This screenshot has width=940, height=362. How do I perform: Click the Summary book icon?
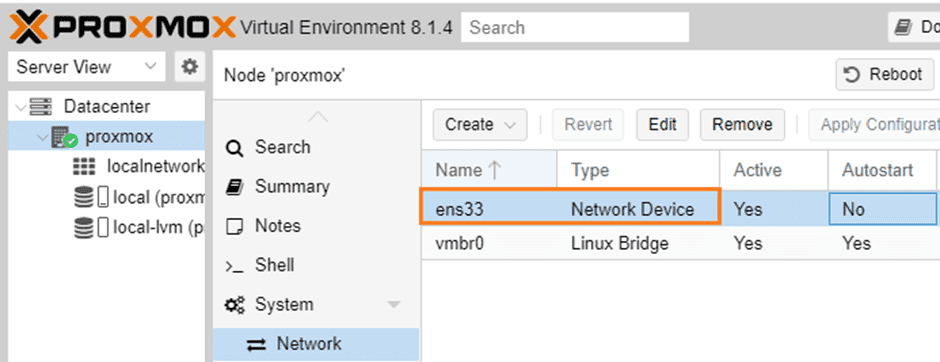point(235,187)
